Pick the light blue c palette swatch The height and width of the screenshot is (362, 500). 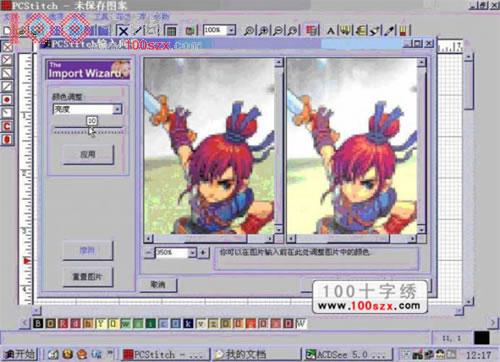[x=163, y=323]
